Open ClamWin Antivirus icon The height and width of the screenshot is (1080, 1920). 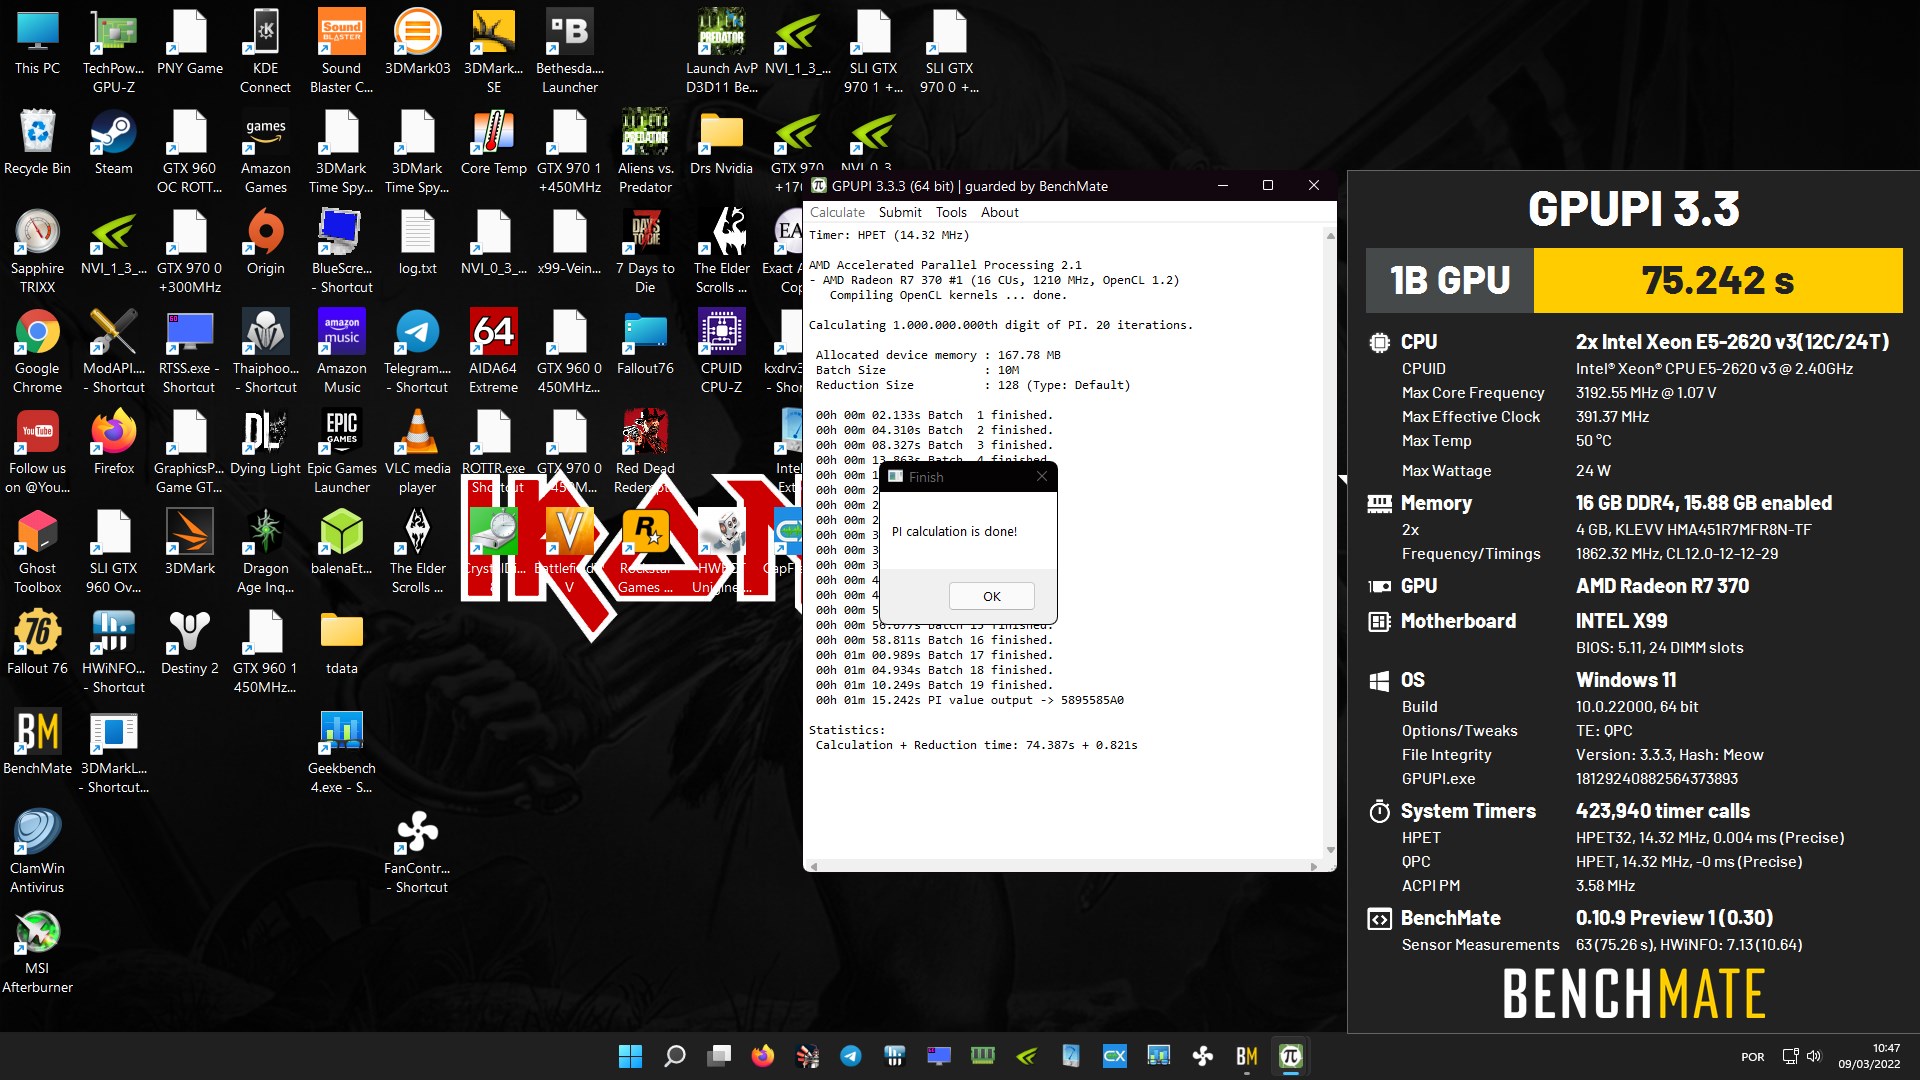(37, 852)
